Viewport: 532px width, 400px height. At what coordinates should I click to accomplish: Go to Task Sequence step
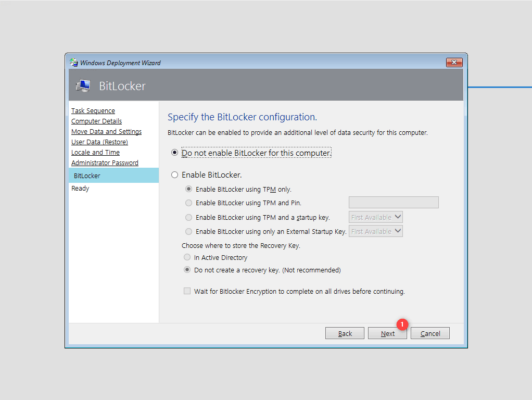click(x=93, y=111)
